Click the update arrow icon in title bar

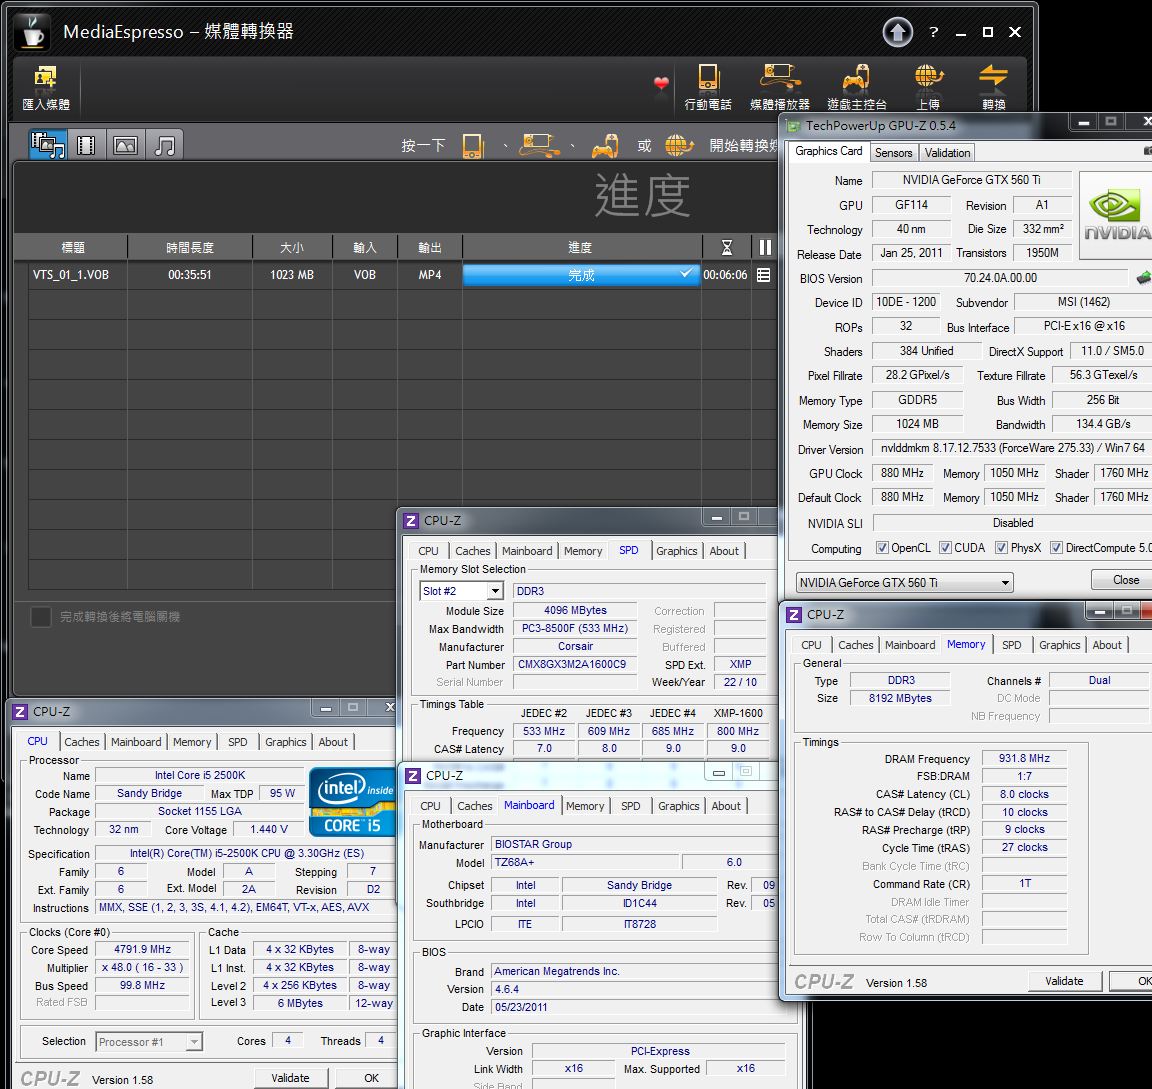click(x=897, y=32)
